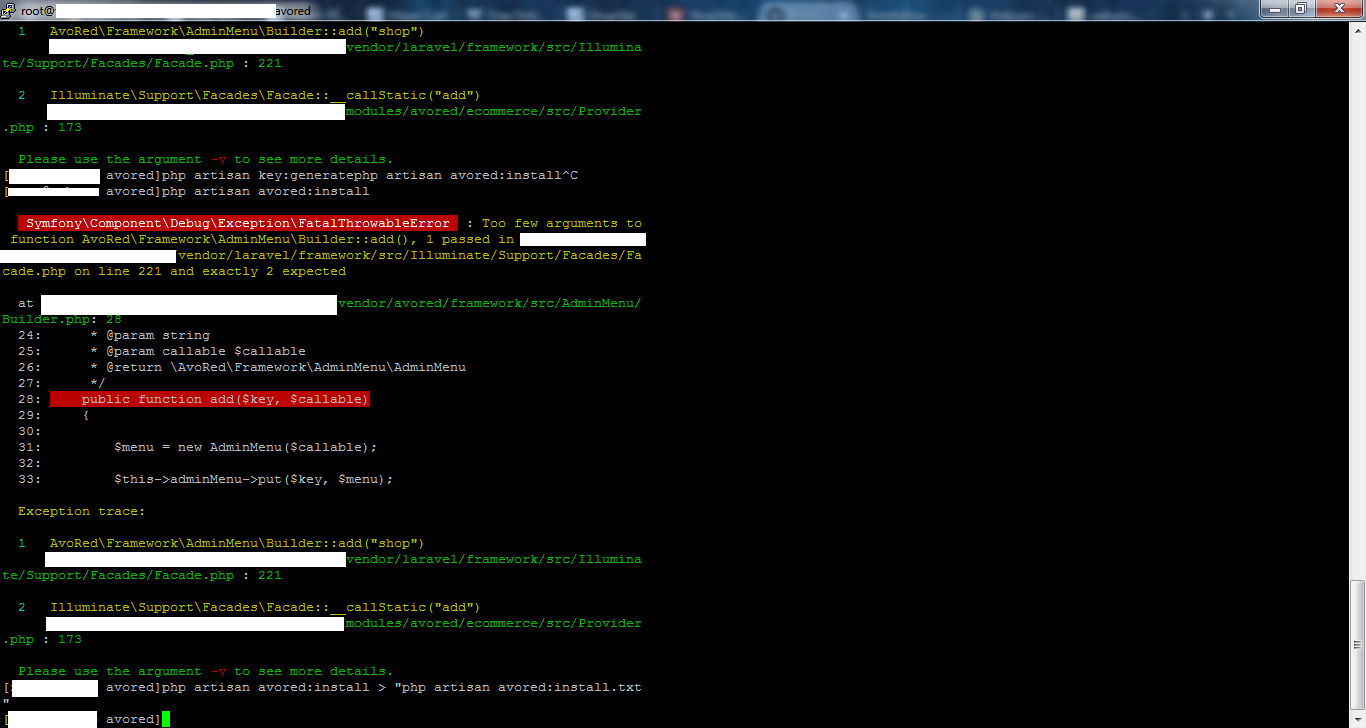Click the Restore Down icon of the PuTTY window
Image resolution: width=1366 pixels, height=728 pixels.
[1303, 9]
